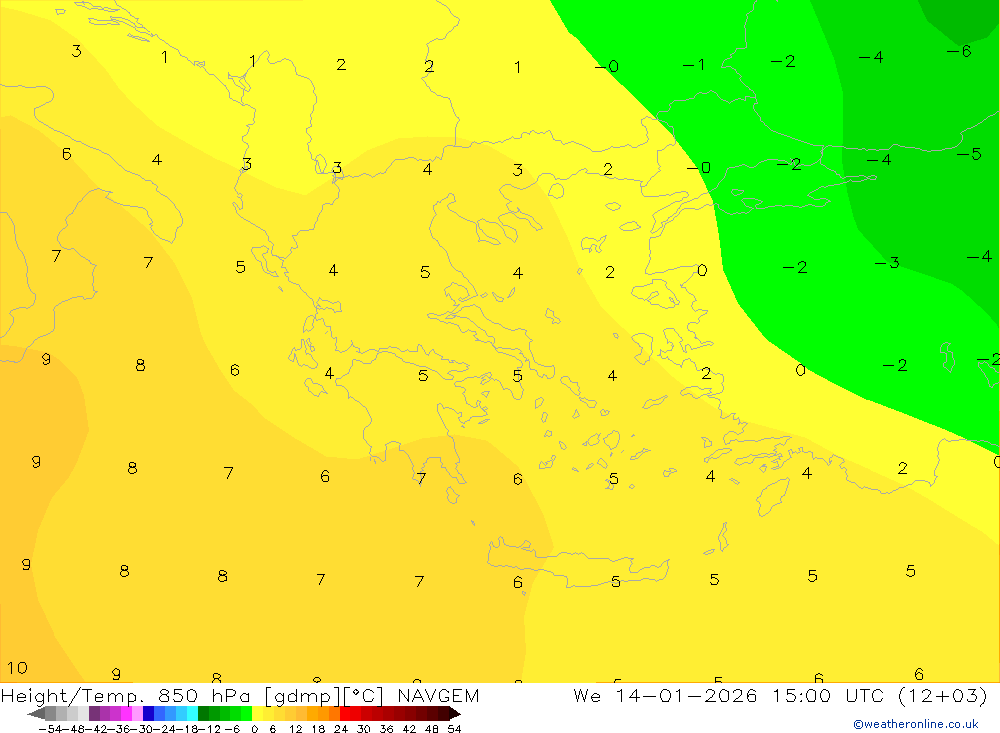Select the cyan swatch above the -18 label
This screenshot has height=733, width=1000.
[192, 714]
